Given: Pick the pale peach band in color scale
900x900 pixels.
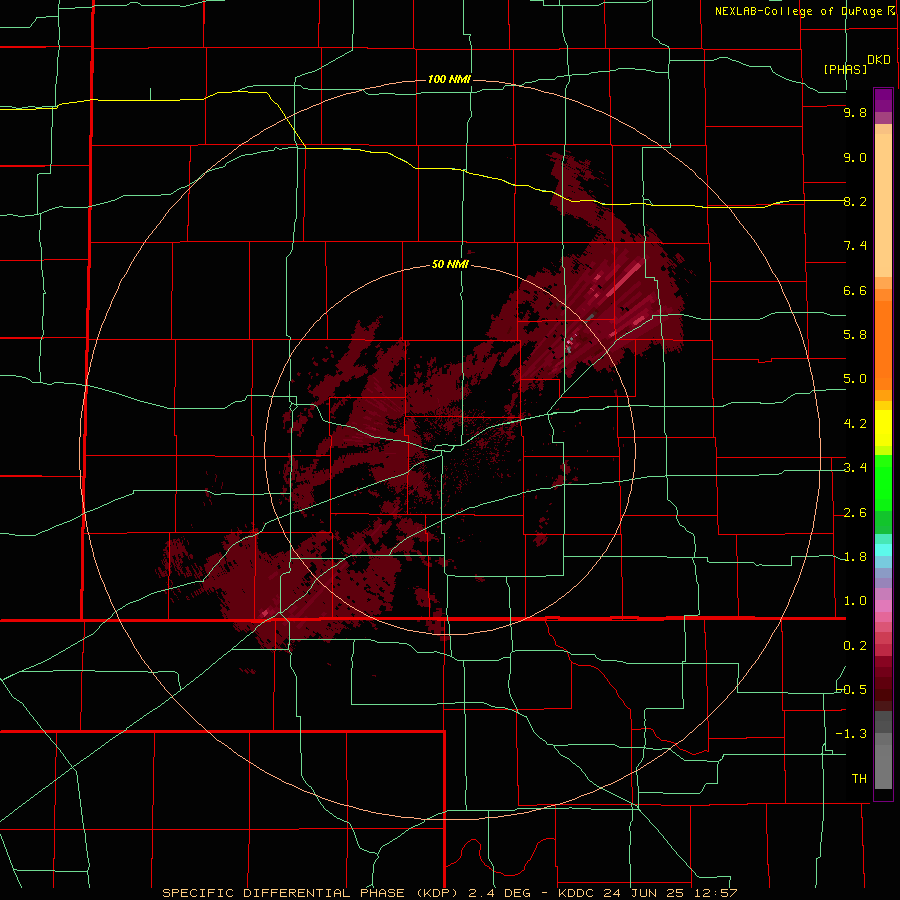Looking at the screenshot, I should 883,205.
